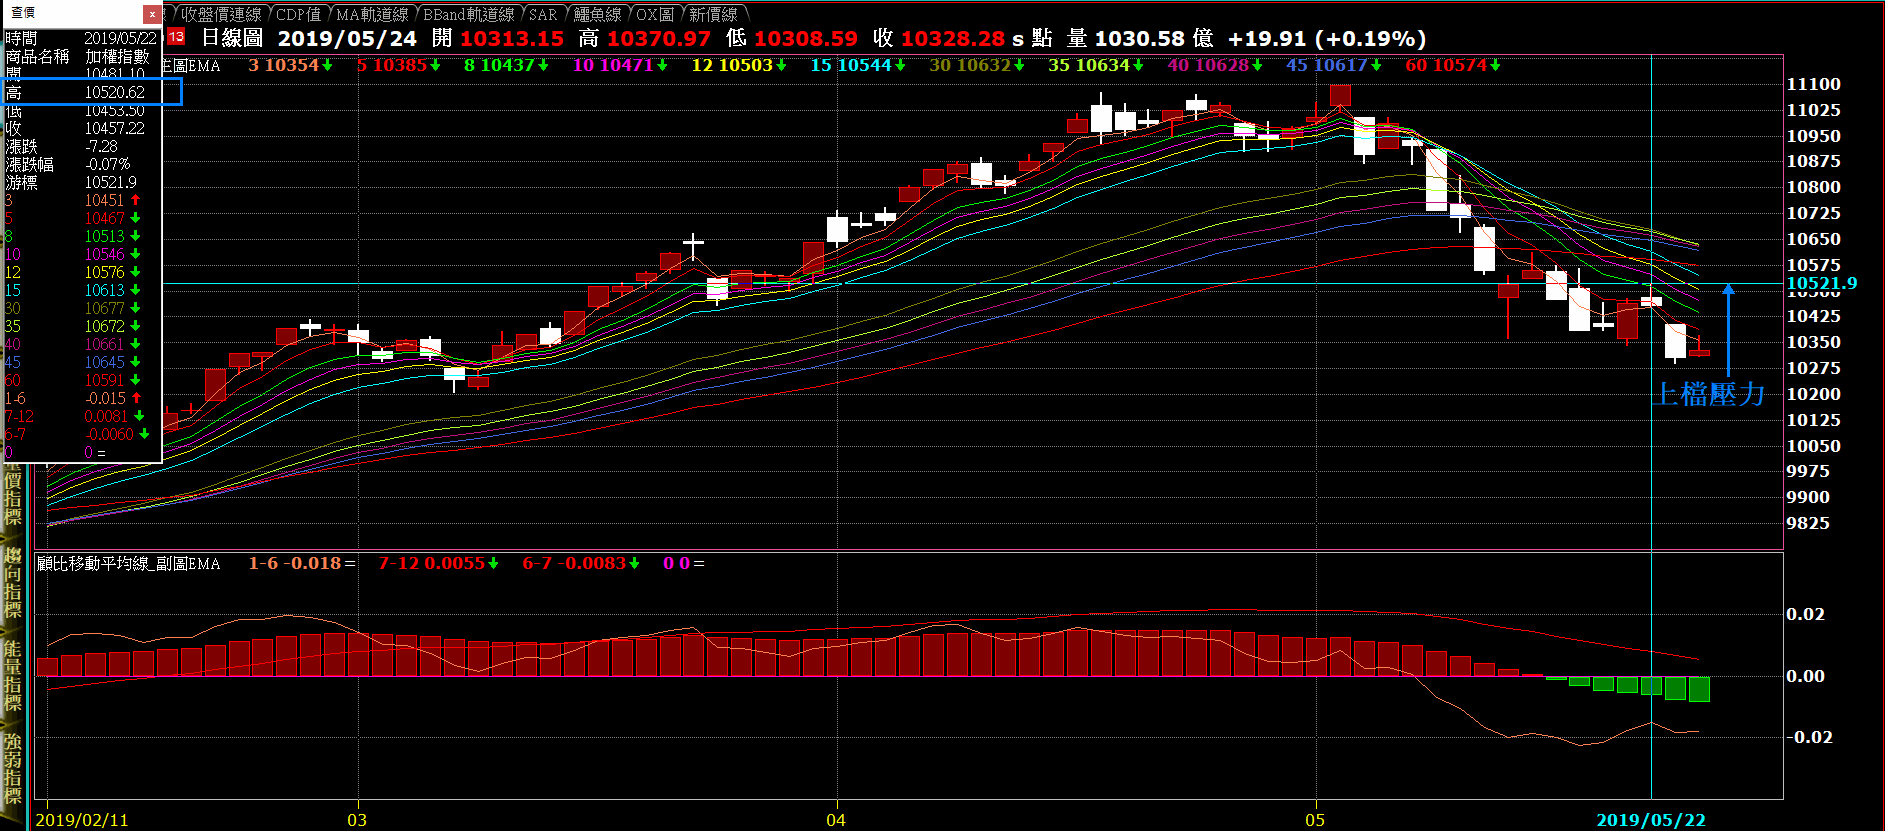Click the 60-period EMA value 10574 in legend
Viewport: 1885px width, 831px height.
(x=1459, y=65)
